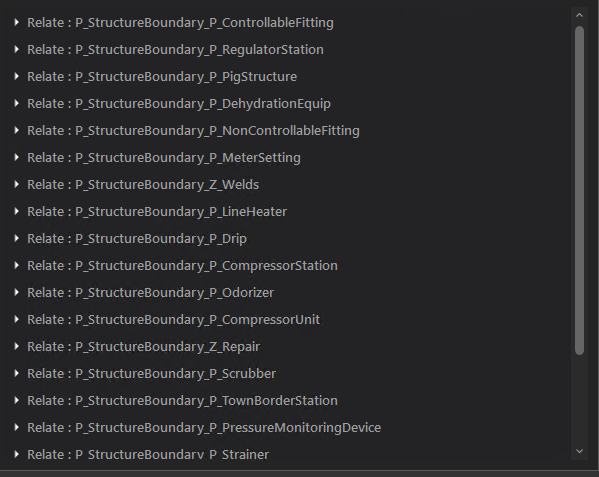Expand the P_NonControllableFitting relate entry
Image resolution: width=599 pixels, height=477 pixels.
16,130
